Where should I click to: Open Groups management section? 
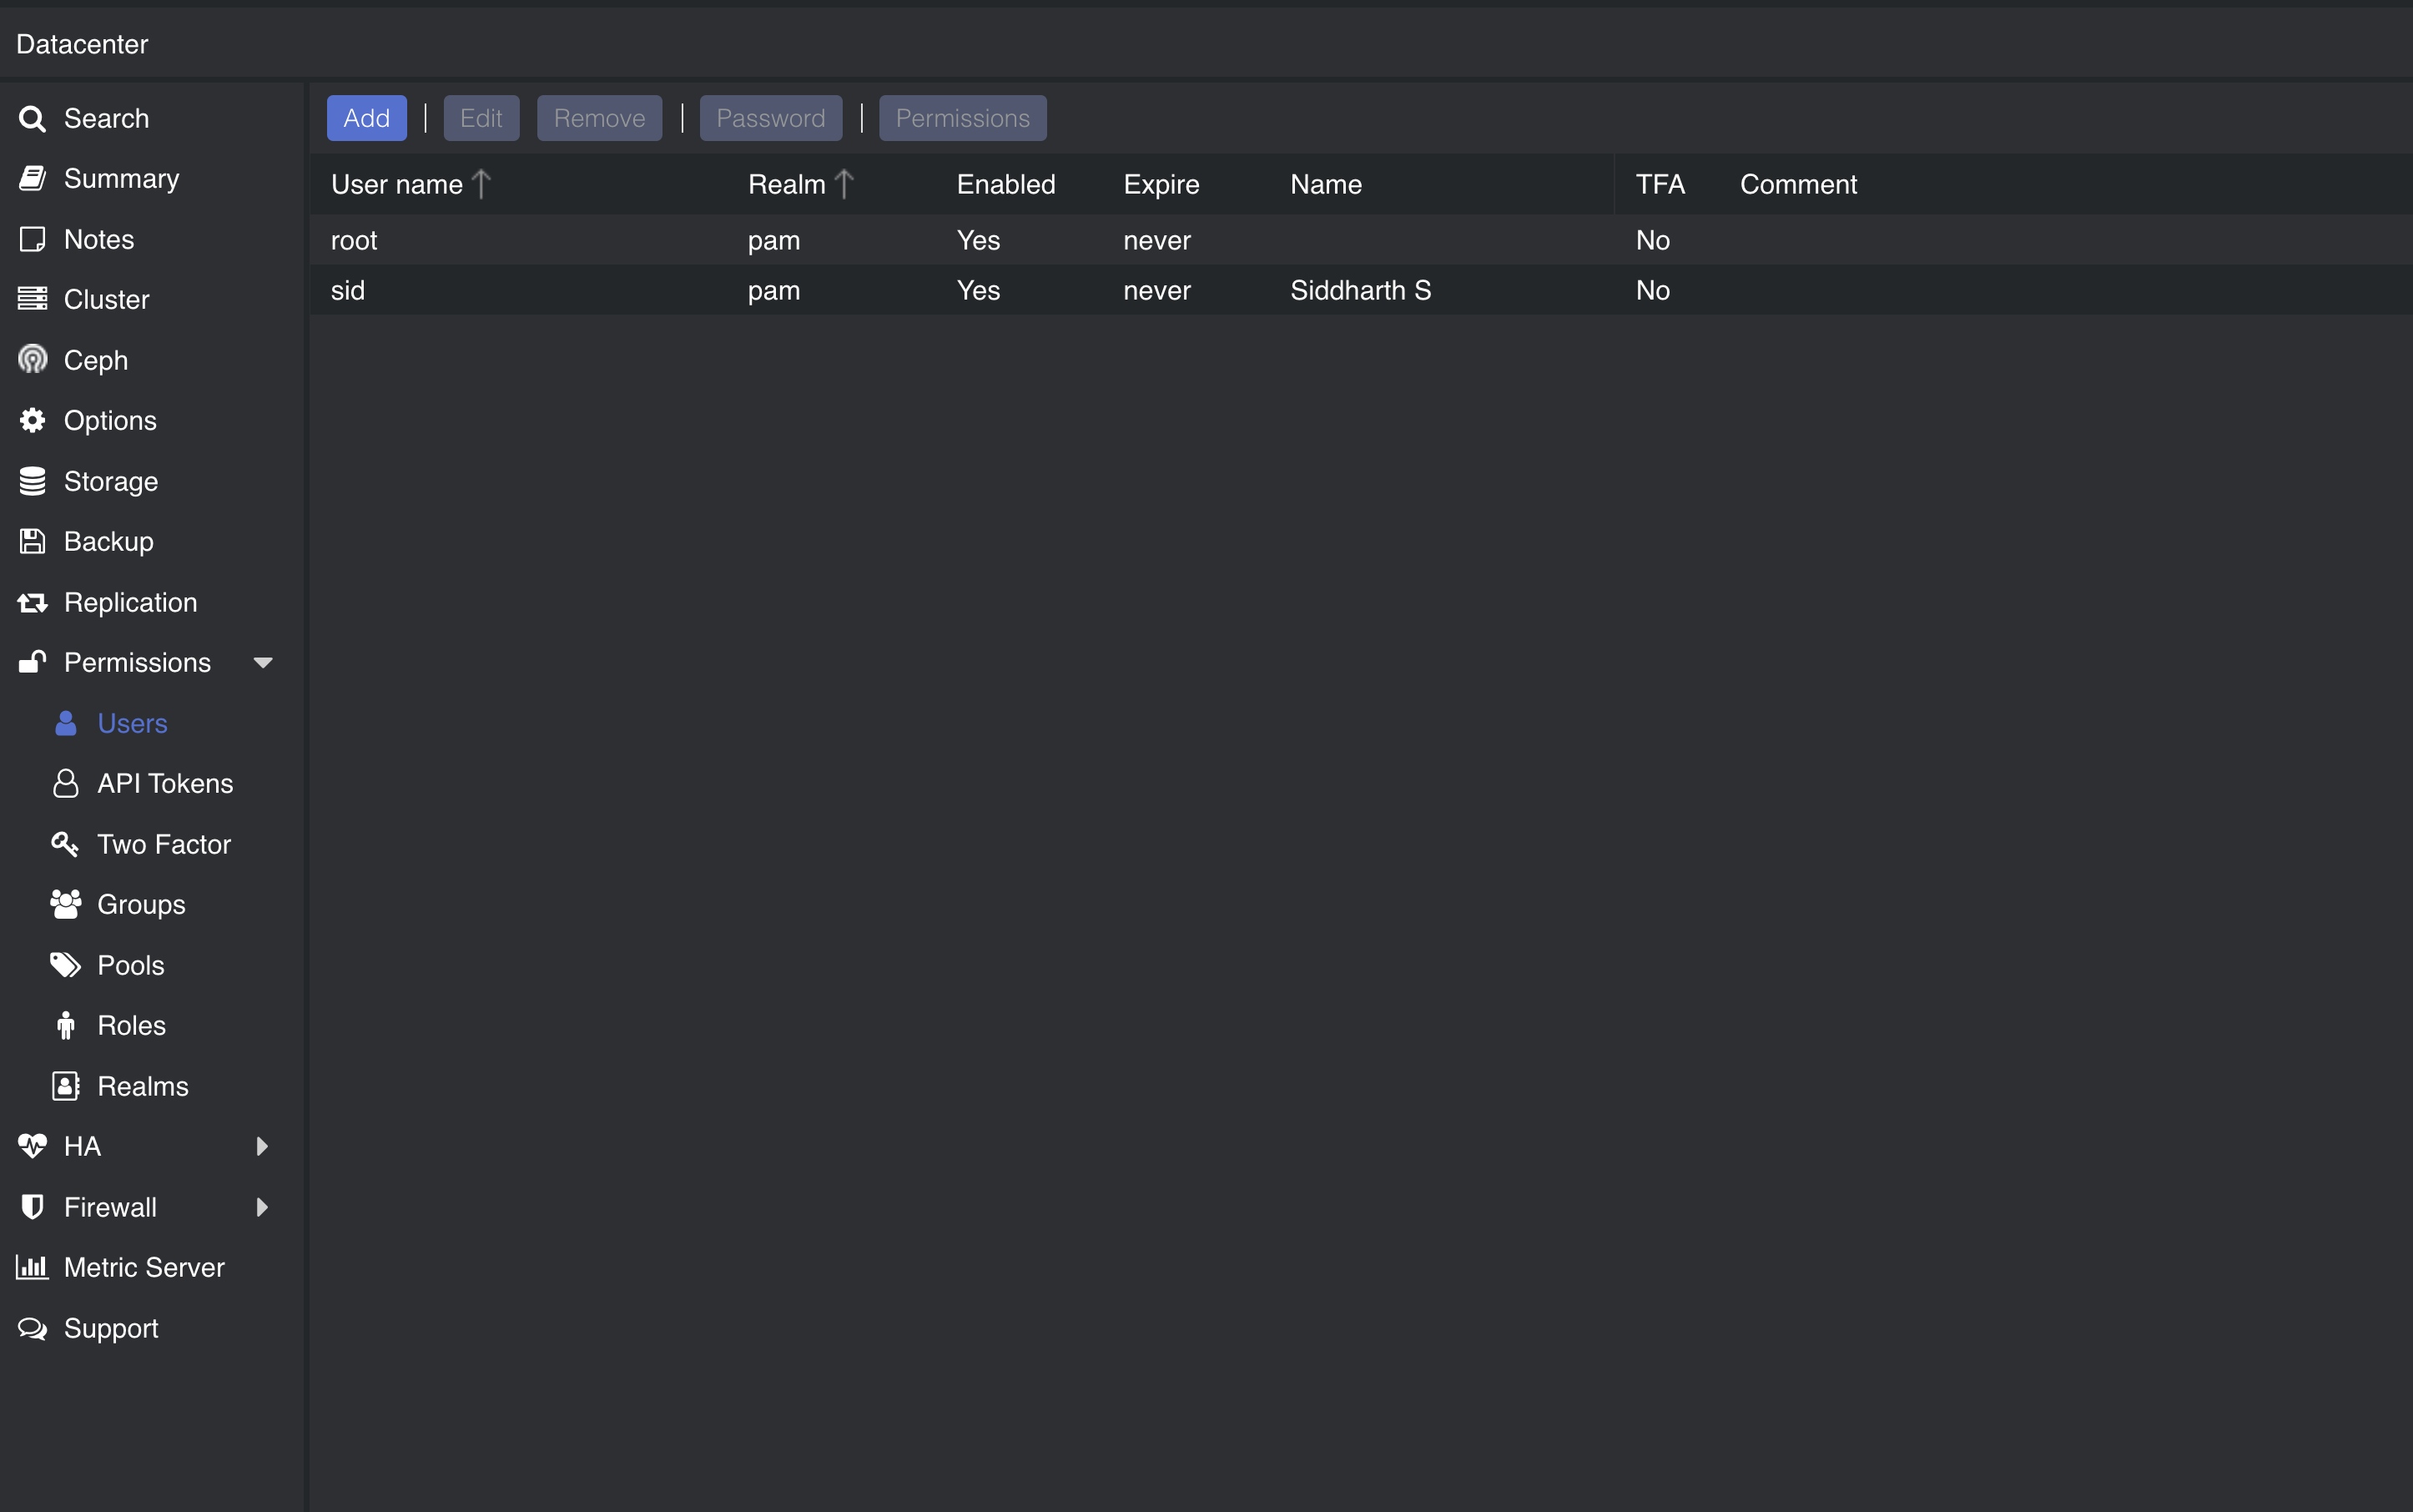[139, 904]
